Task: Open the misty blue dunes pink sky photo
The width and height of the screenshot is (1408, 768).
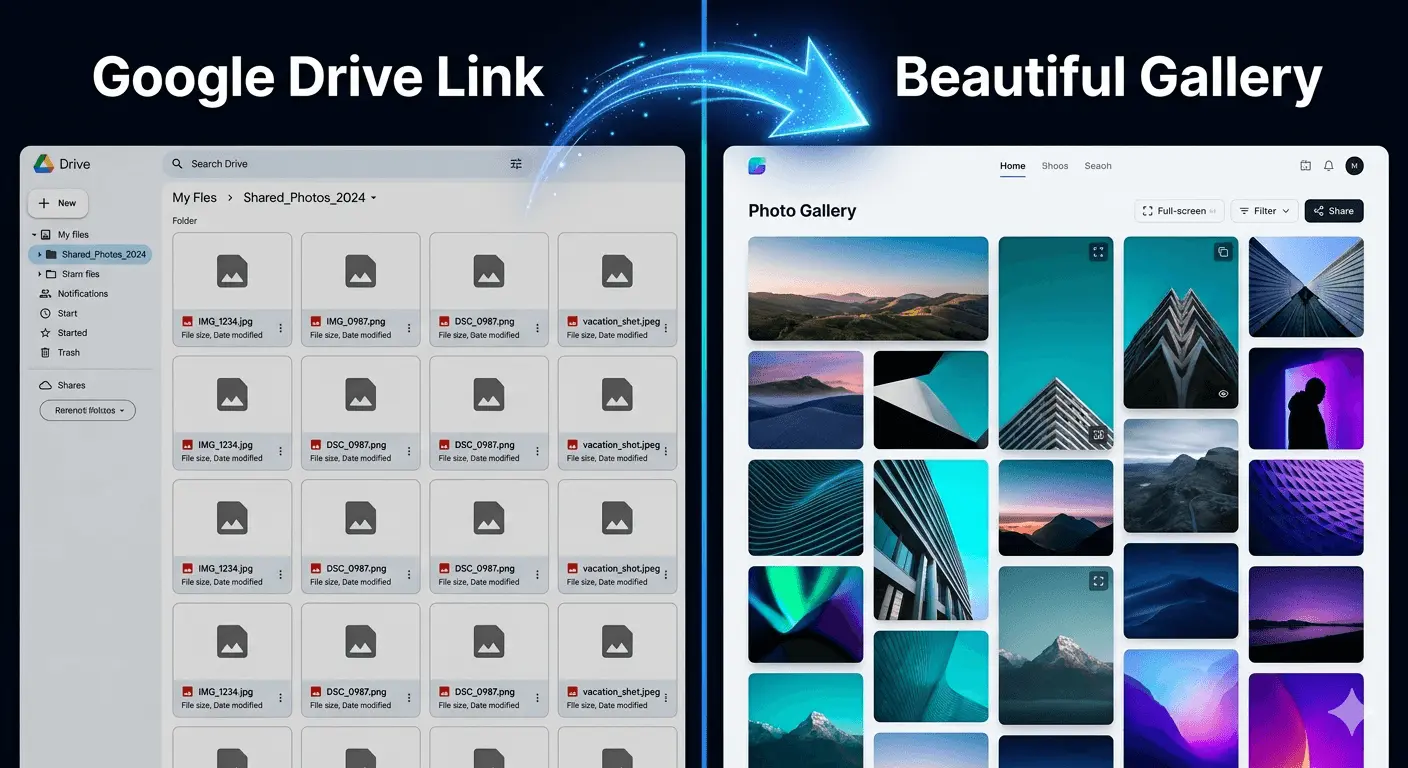Action: [806, 400]
